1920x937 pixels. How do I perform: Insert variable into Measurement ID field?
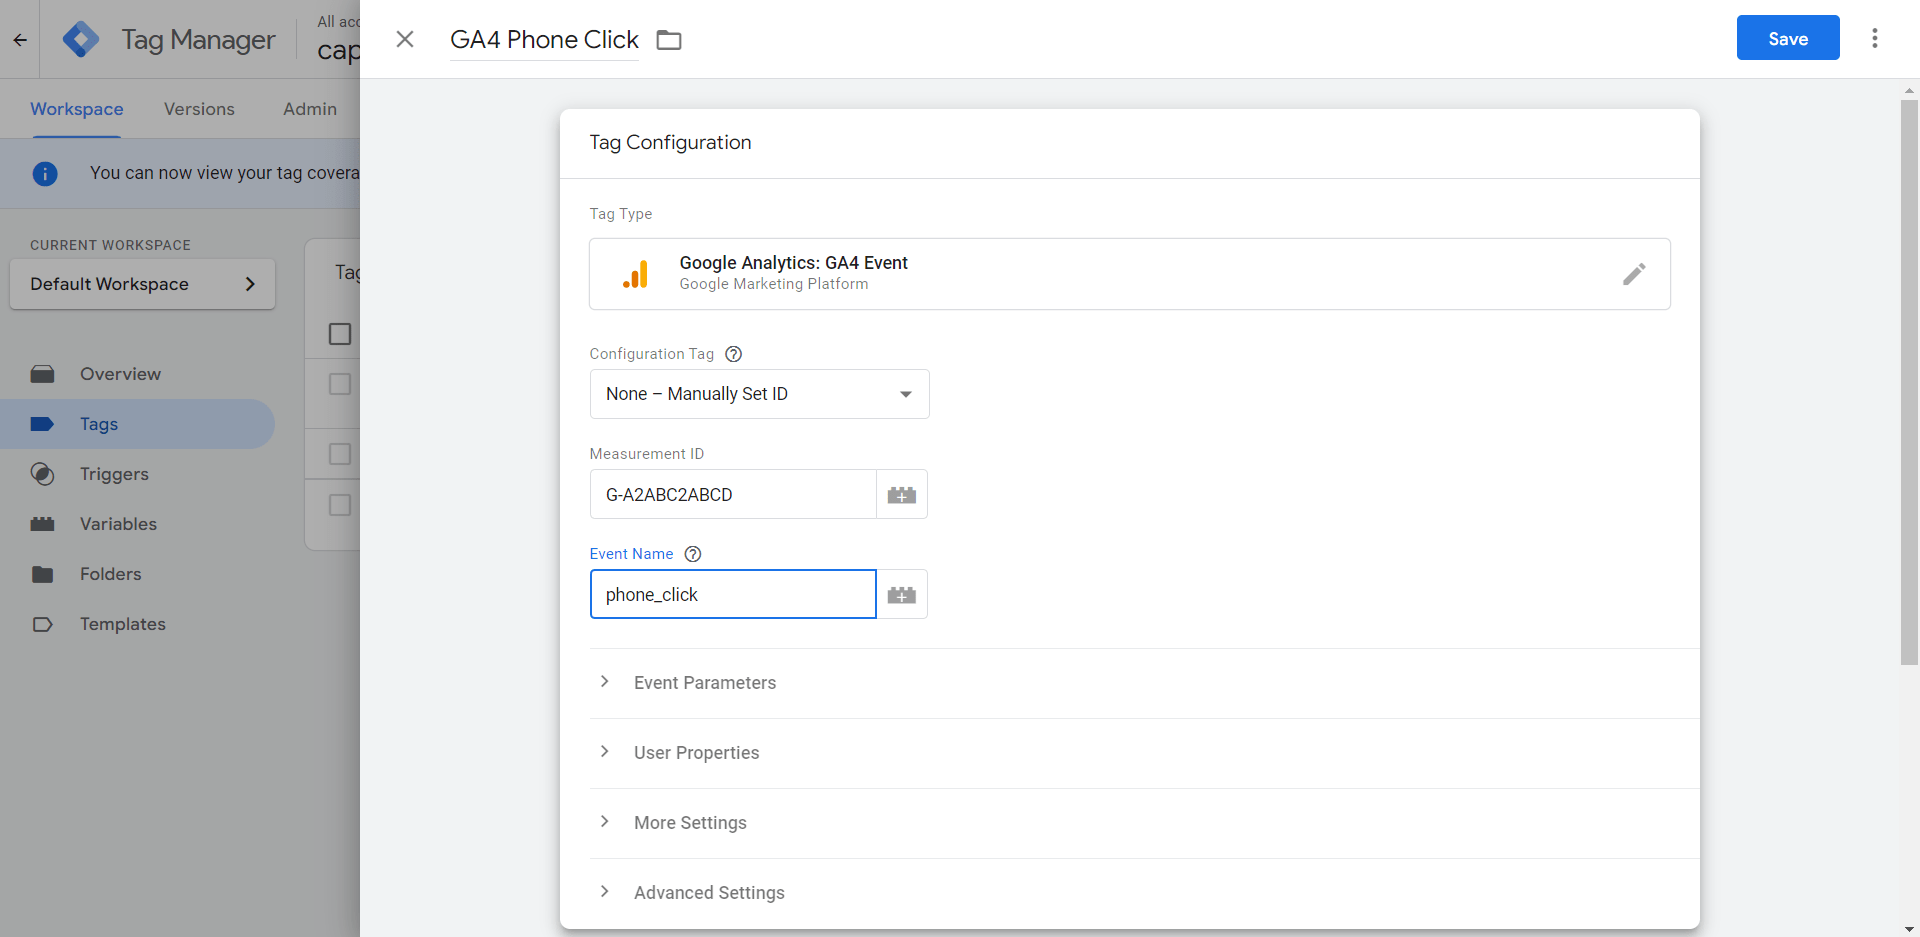(x=902, y=494)
